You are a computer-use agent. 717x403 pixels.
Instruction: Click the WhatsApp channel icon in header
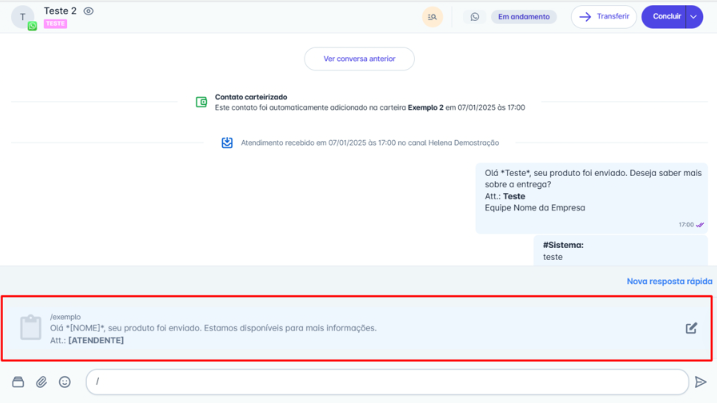click(x=475, y=17)
